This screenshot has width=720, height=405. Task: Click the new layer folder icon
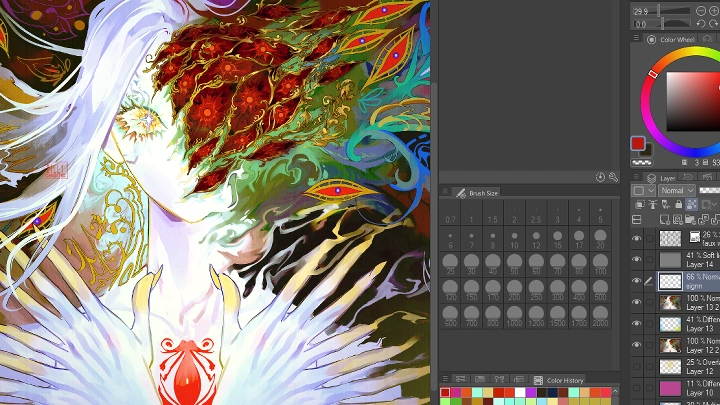coord(691,220)
